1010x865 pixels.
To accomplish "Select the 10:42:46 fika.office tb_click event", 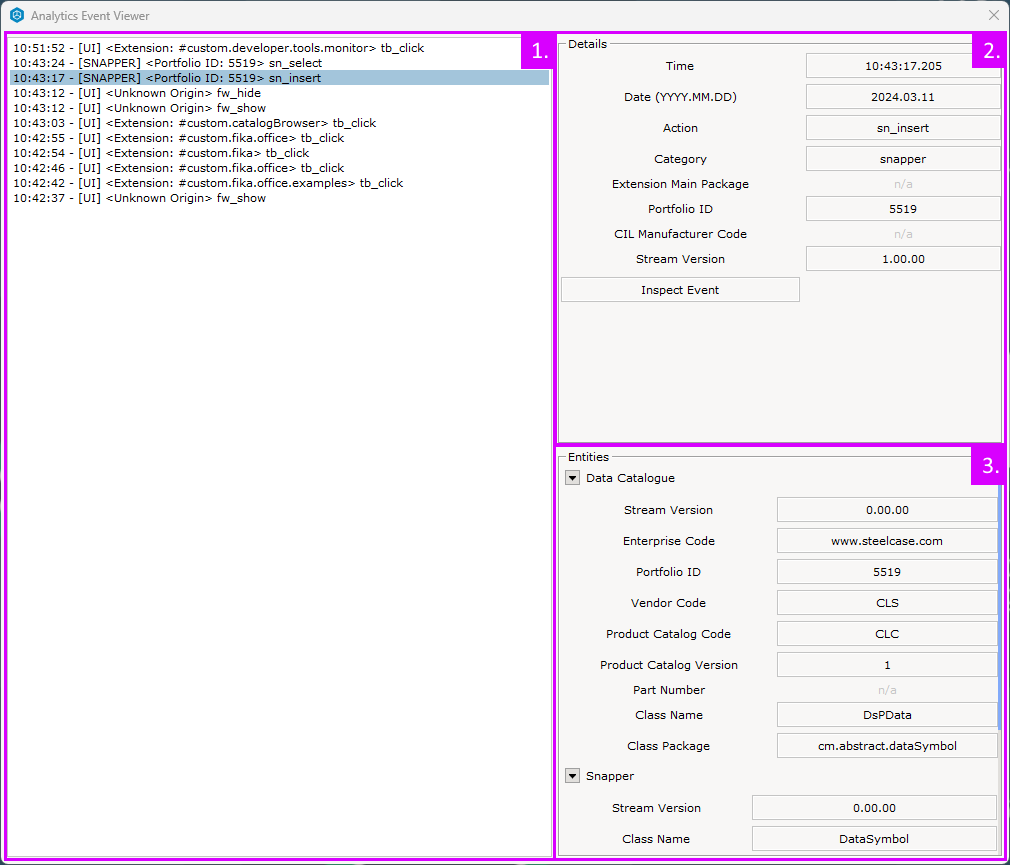I will [x=280, y=168].
